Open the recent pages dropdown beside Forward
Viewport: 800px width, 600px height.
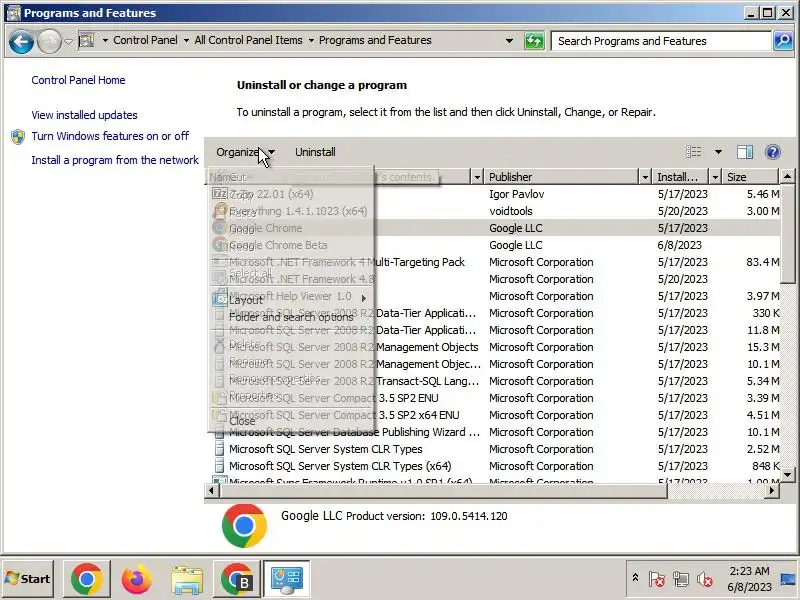[x=68, y=41]
